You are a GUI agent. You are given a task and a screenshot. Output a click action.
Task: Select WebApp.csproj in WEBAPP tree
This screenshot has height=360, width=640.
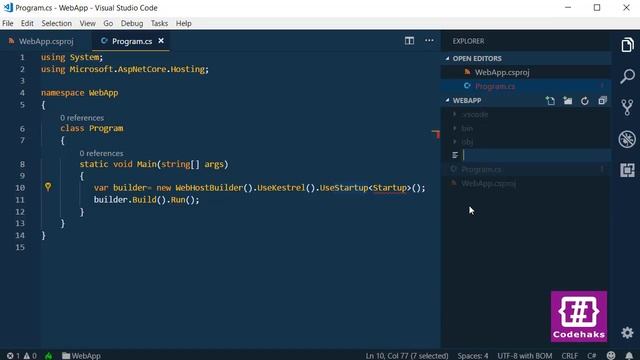pyautogui.click(x=527, y=183)
